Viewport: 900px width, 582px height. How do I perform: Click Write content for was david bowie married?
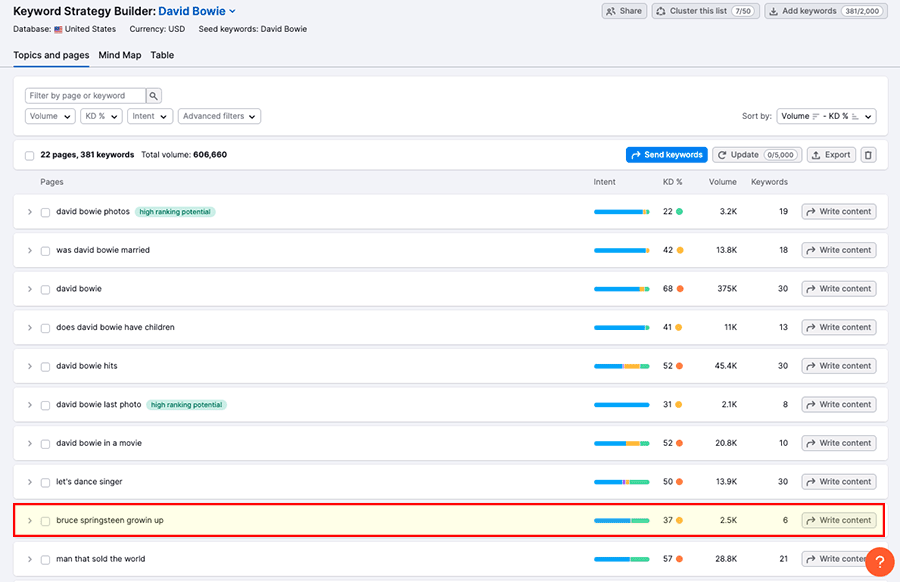pos(839,250)
